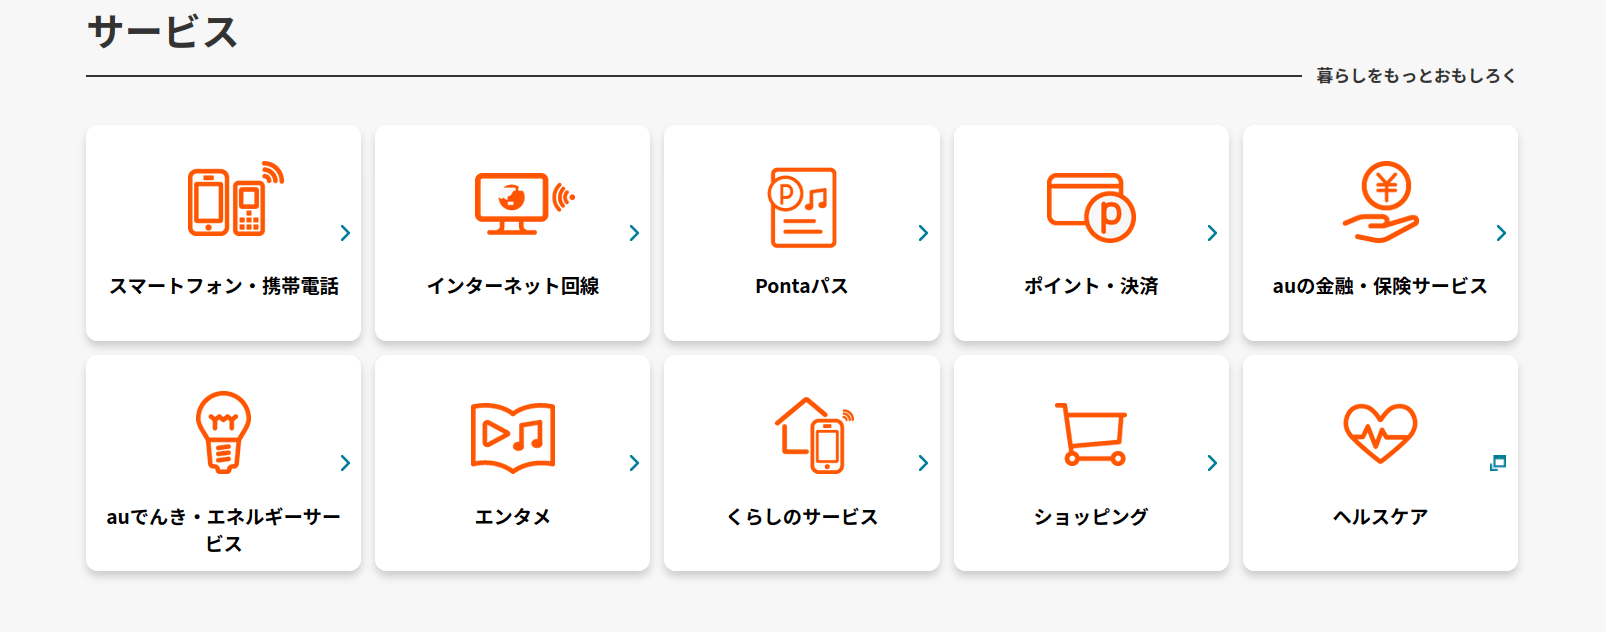Click the heart healthcare icon
Viewport: 1606px width, 632px height.
tap(1380, 433)
